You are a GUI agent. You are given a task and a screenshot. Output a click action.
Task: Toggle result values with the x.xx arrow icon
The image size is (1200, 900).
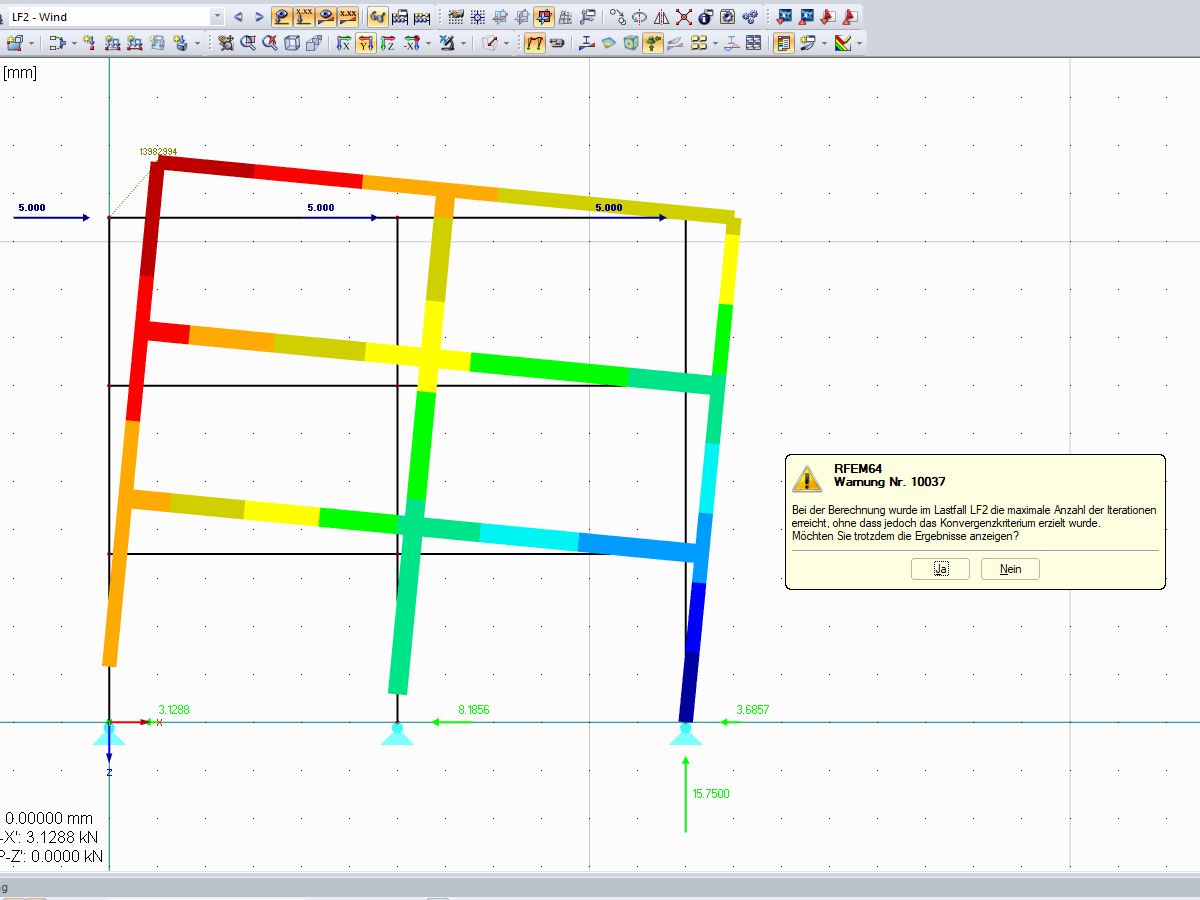tap(303, 17)
